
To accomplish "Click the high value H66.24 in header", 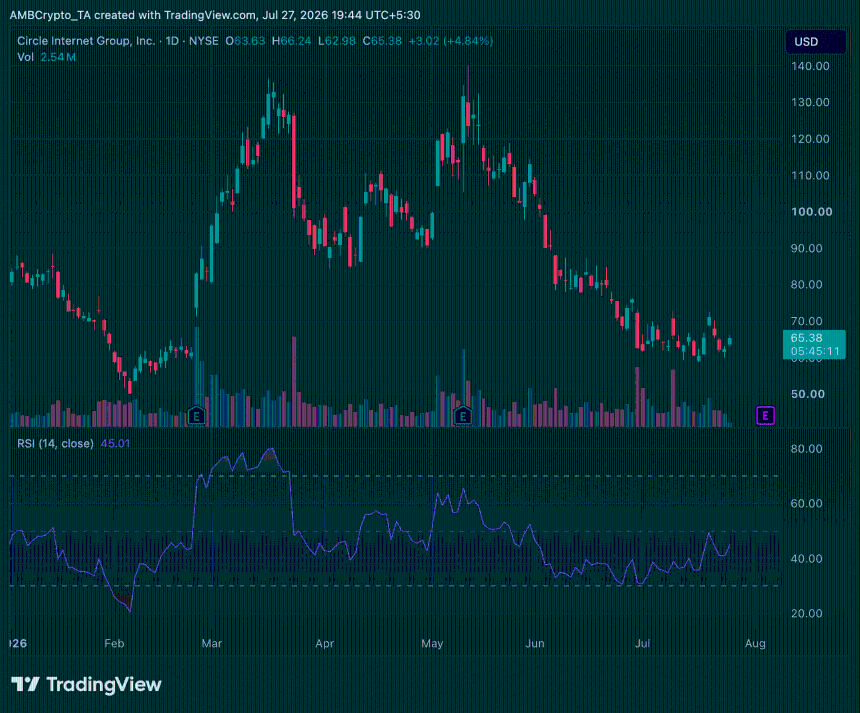I will pos(291,41).
